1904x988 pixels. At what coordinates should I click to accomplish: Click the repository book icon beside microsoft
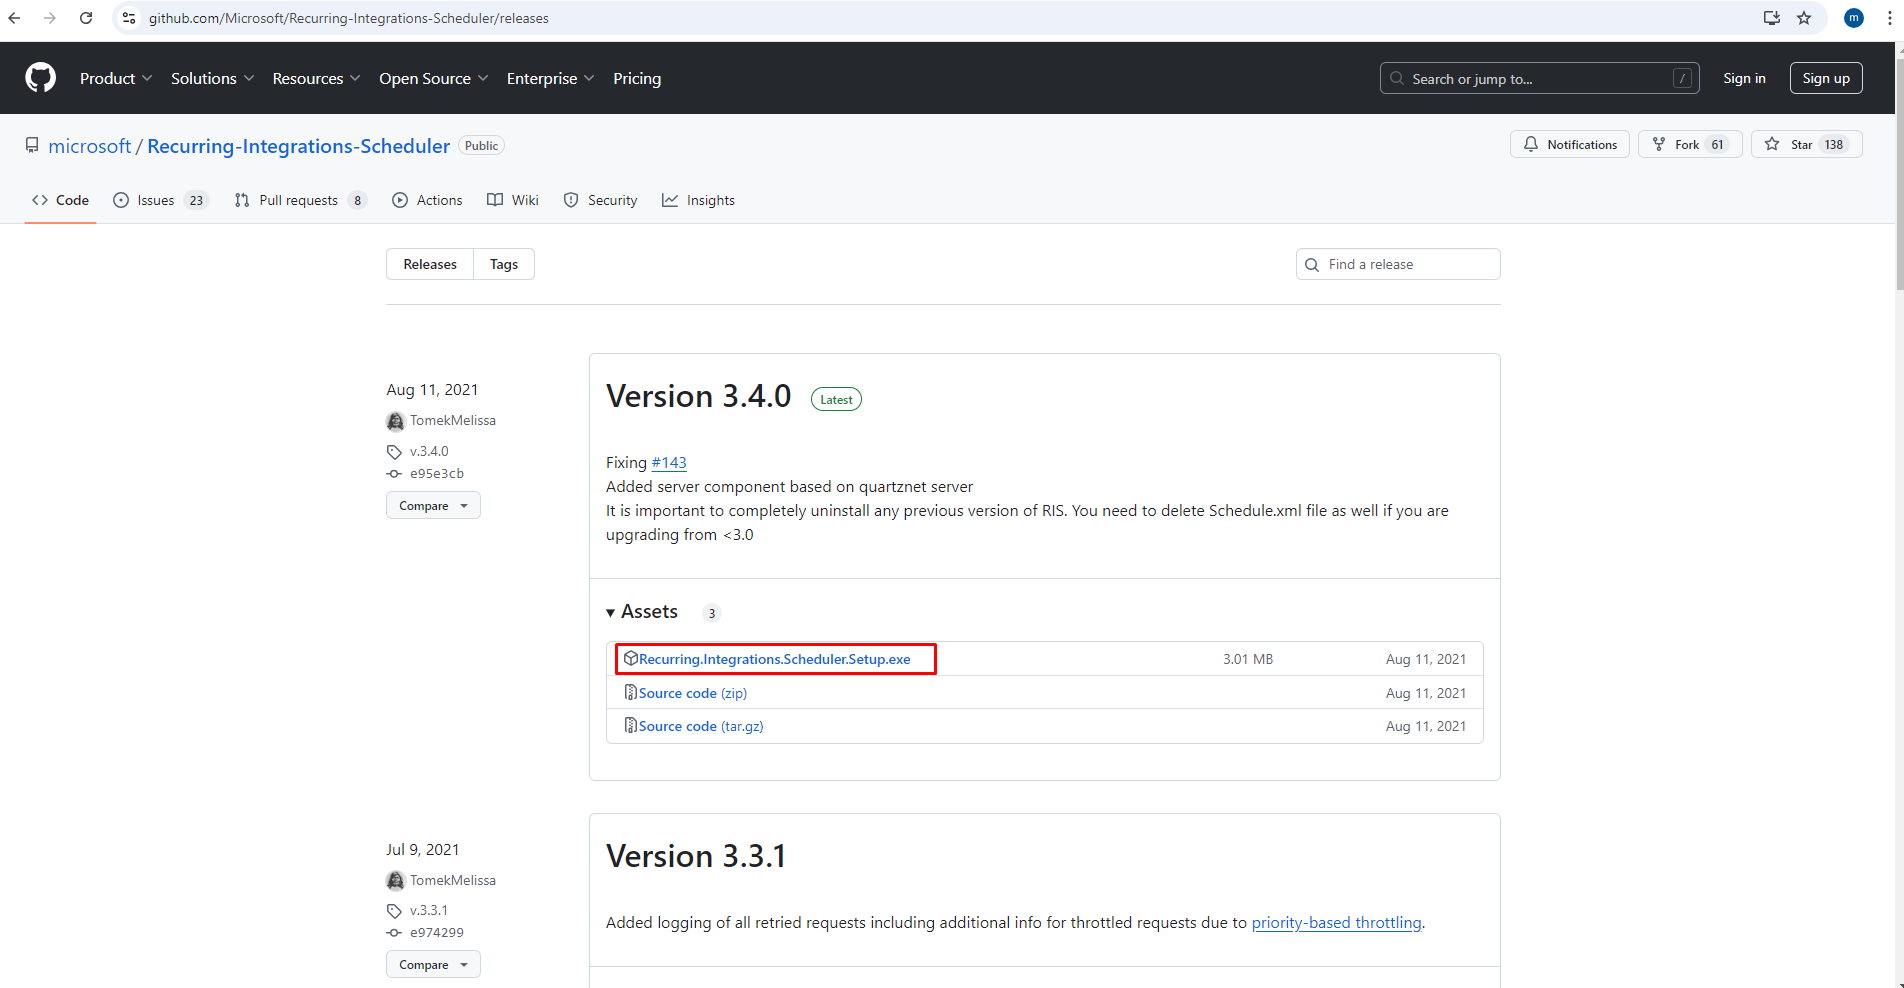[x=32, y=146]
